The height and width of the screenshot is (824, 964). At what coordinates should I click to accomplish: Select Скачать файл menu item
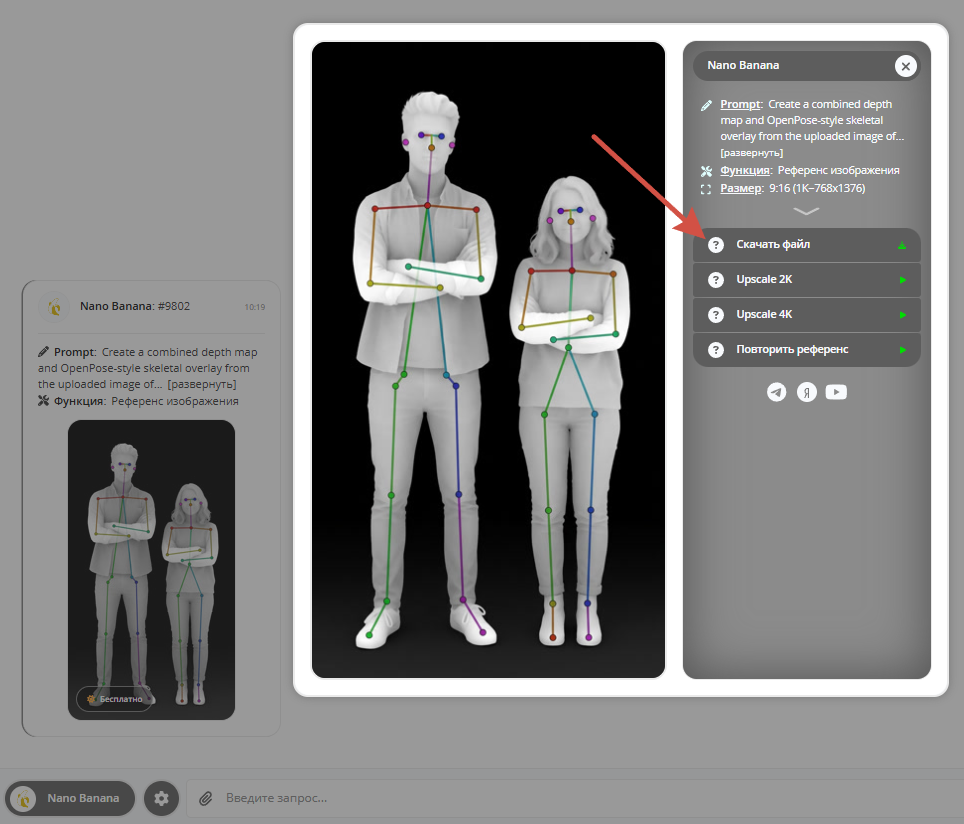tap(807, 245)
